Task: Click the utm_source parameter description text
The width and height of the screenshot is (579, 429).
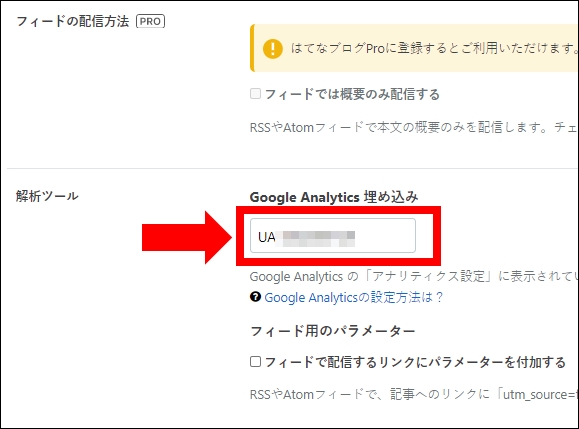Action: tap(414, 395)
